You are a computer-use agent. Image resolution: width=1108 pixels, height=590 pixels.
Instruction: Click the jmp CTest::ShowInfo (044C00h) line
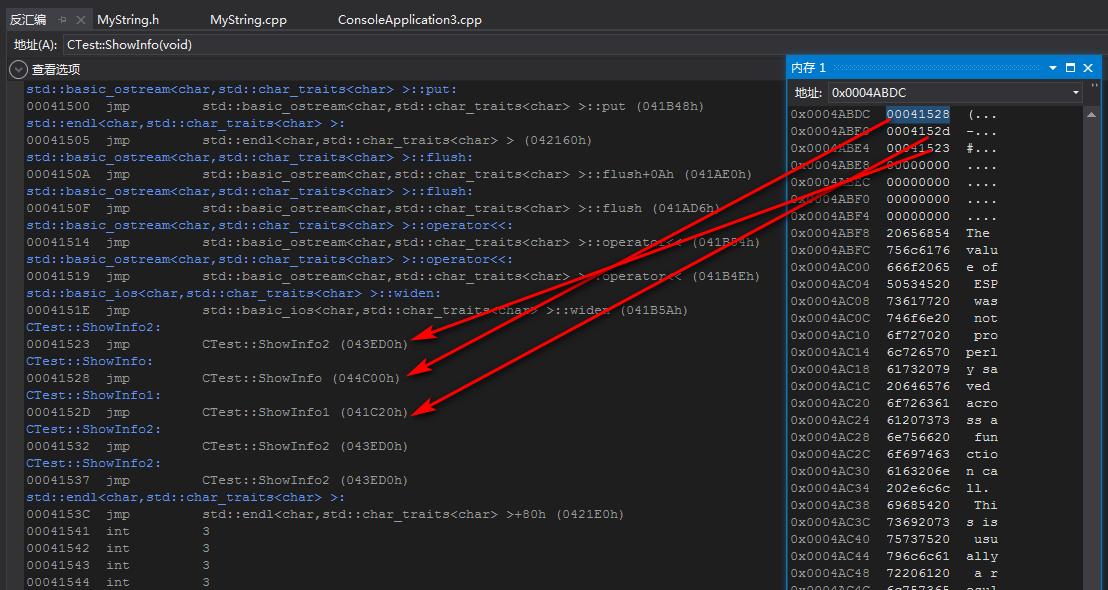300,378
